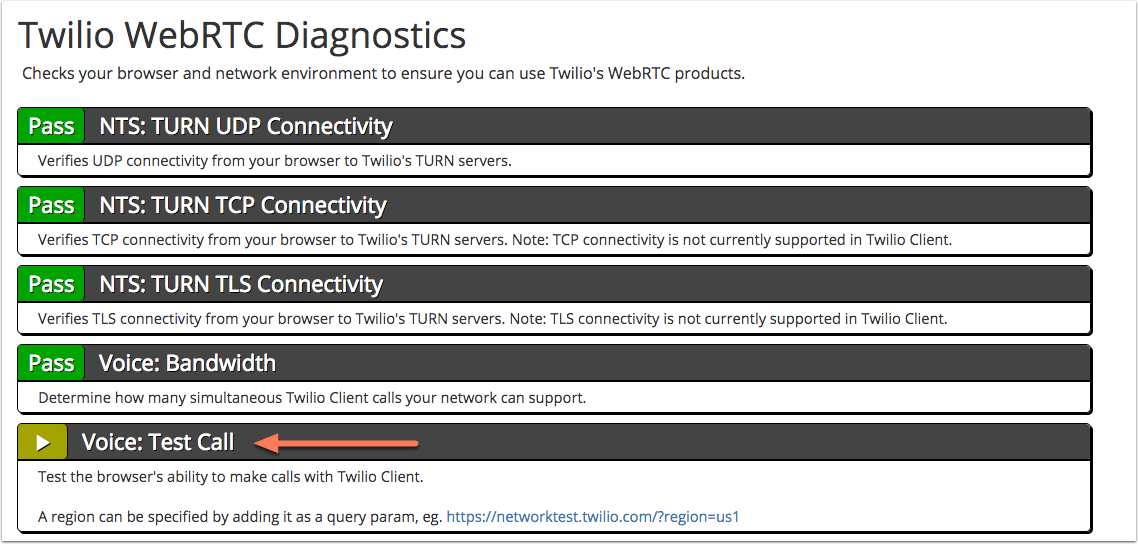Click the simultaneous calls bandwidth description

click(312, 398)
